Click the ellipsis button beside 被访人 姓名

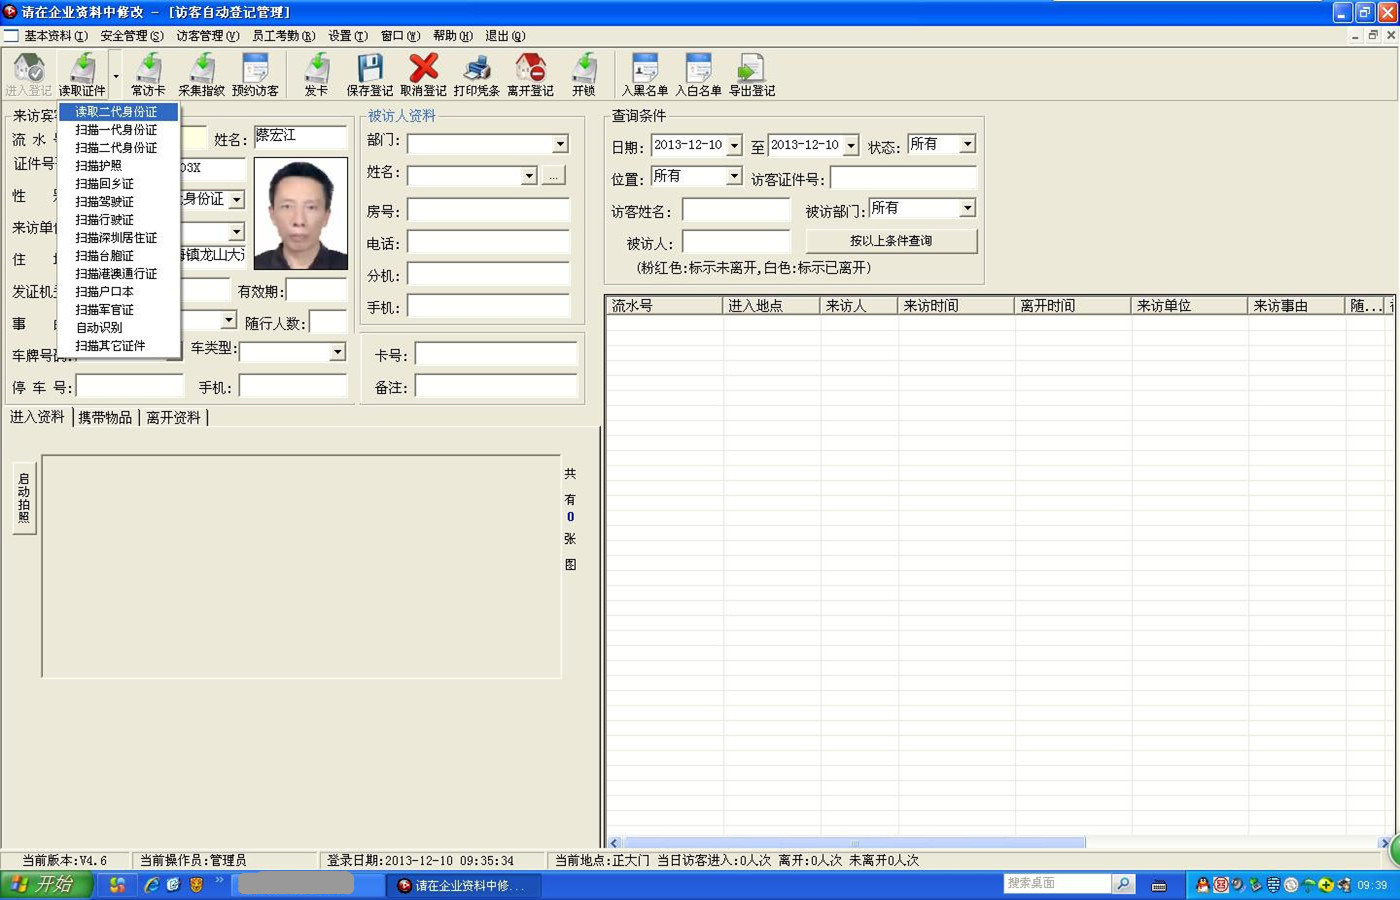tap(553, 176)
